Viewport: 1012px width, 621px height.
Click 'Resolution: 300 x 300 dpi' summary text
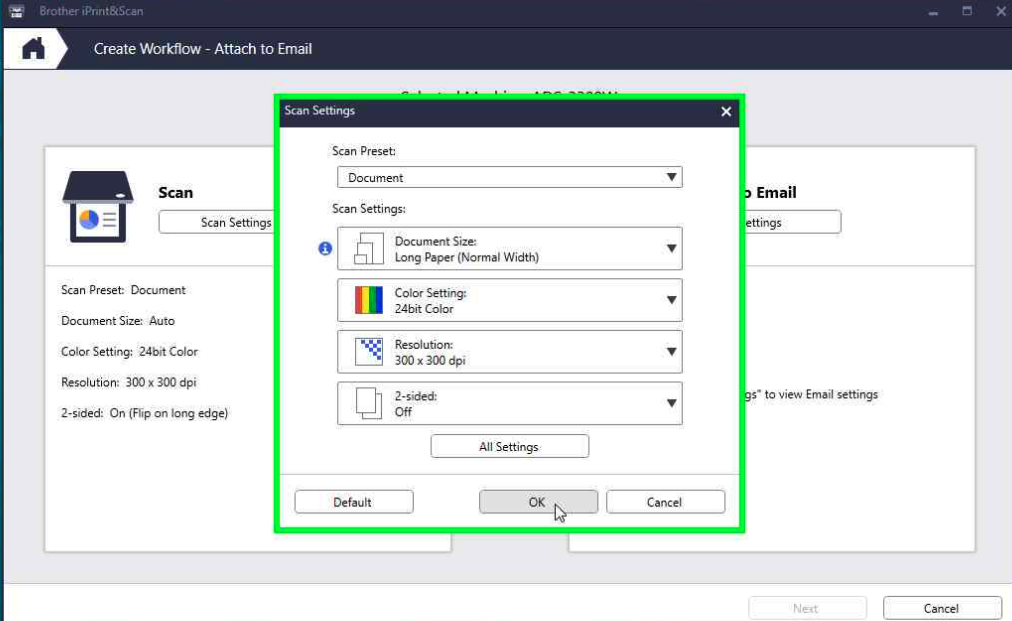(x=128, y=382)
